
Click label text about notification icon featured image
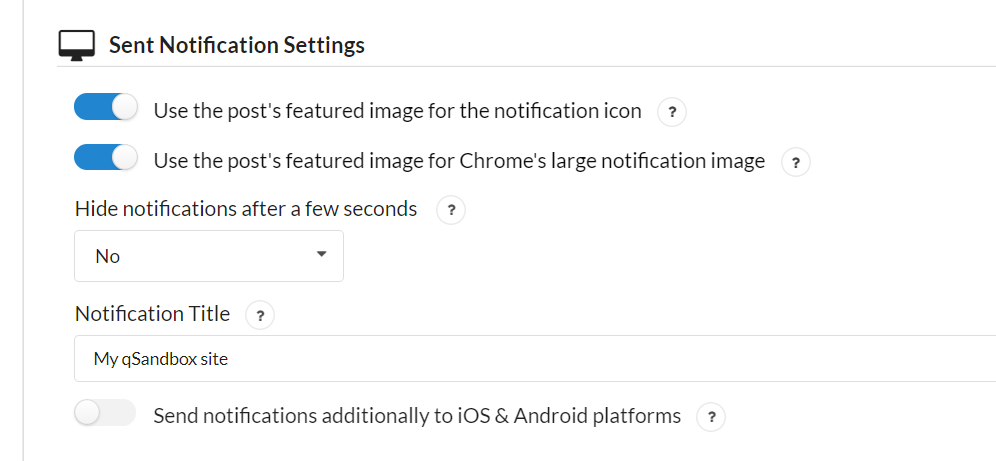point(398,111)
